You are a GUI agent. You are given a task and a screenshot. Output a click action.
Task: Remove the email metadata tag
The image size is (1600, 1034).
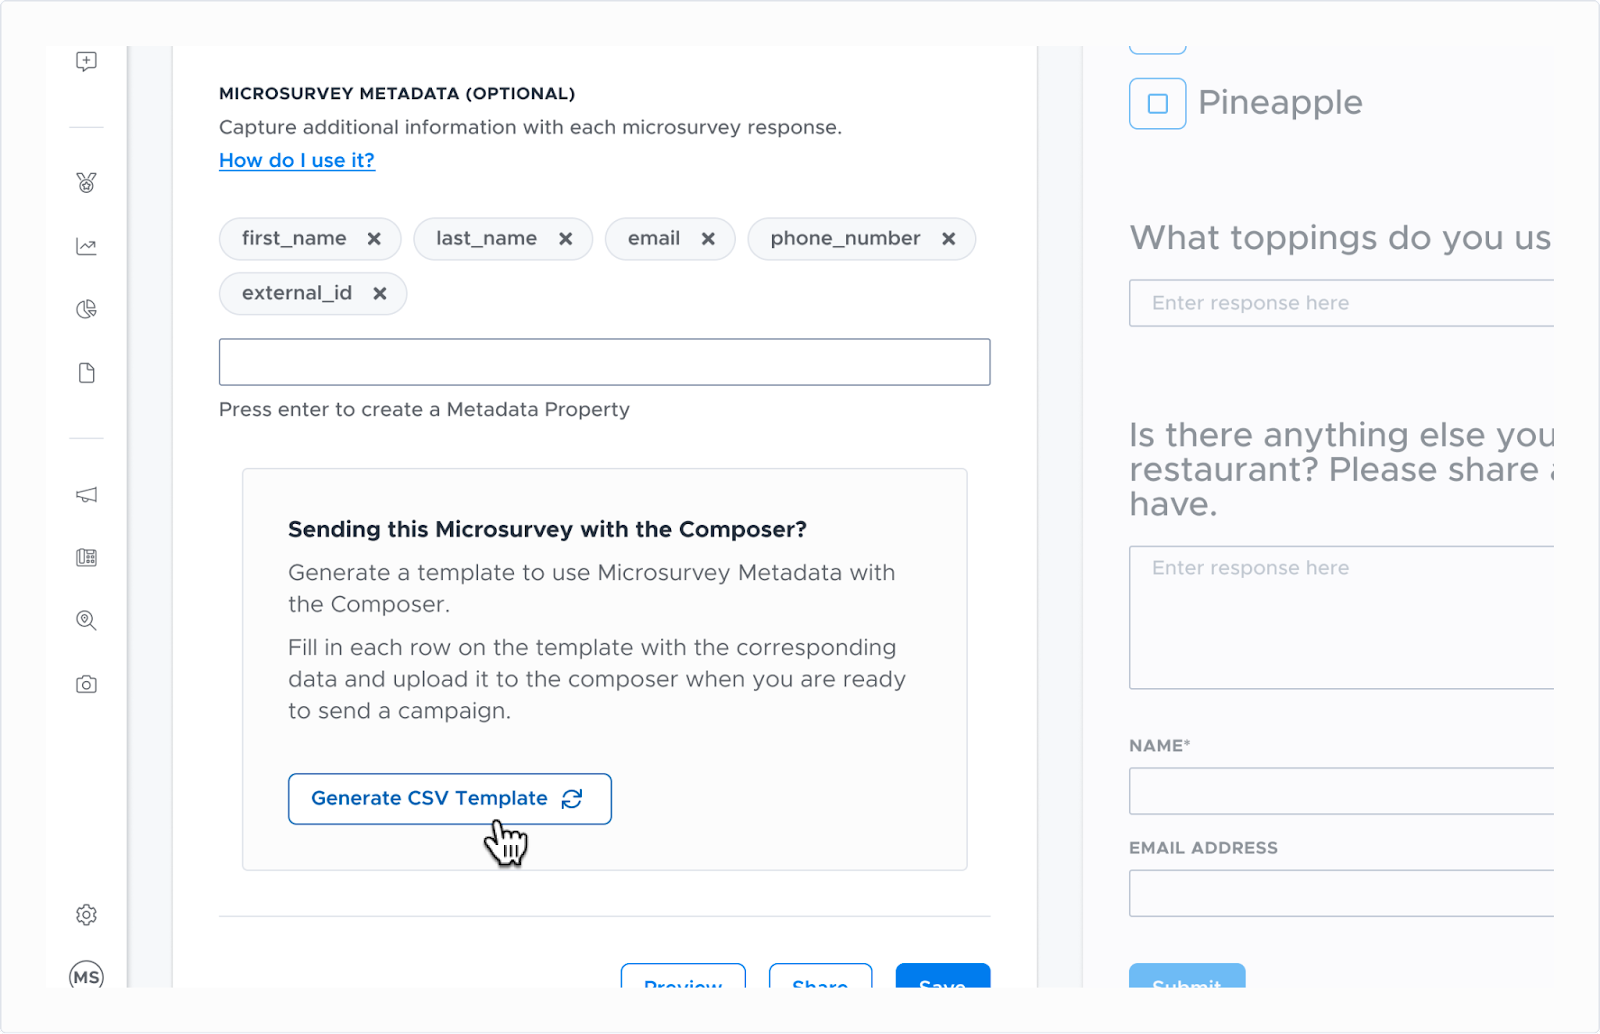[x=708, y=239]
